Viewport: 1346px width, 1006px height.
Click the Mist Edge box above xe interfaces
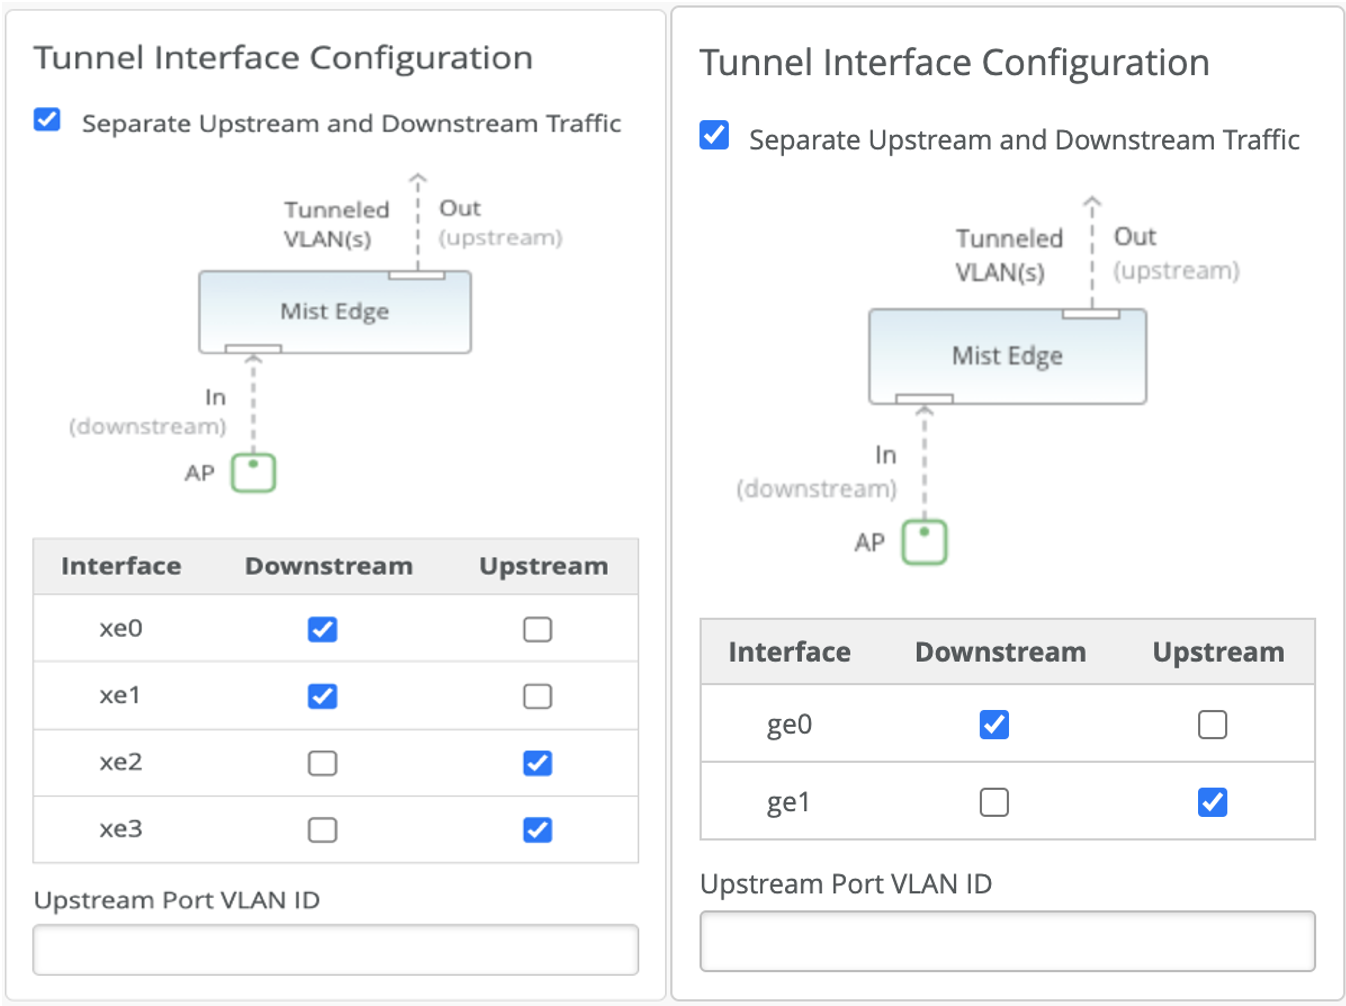[335, 312]
